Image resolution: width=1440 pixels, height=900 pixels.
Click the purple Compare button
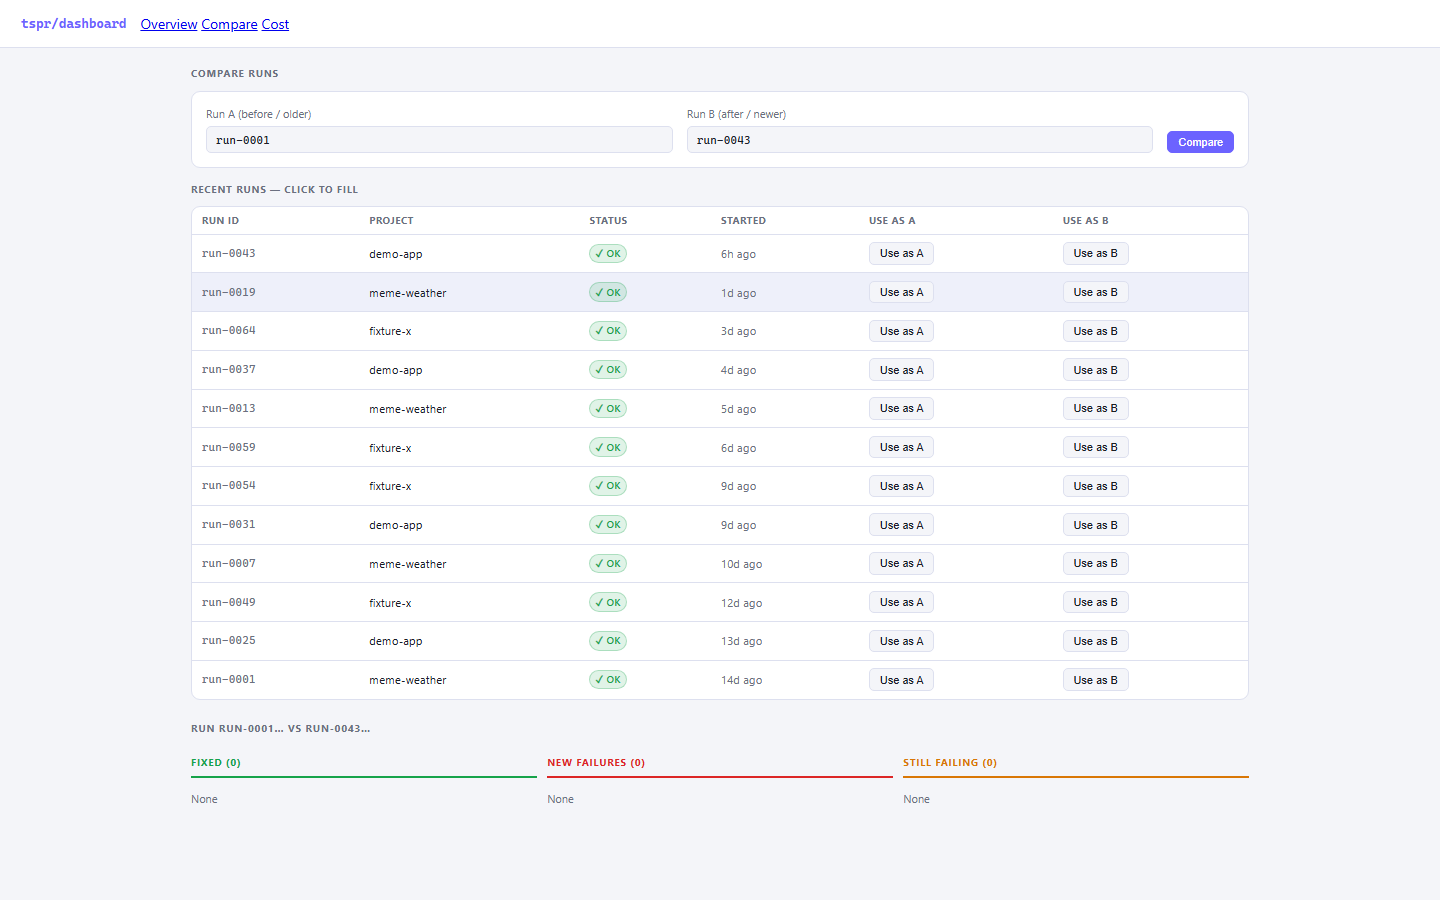[1200, 142]
